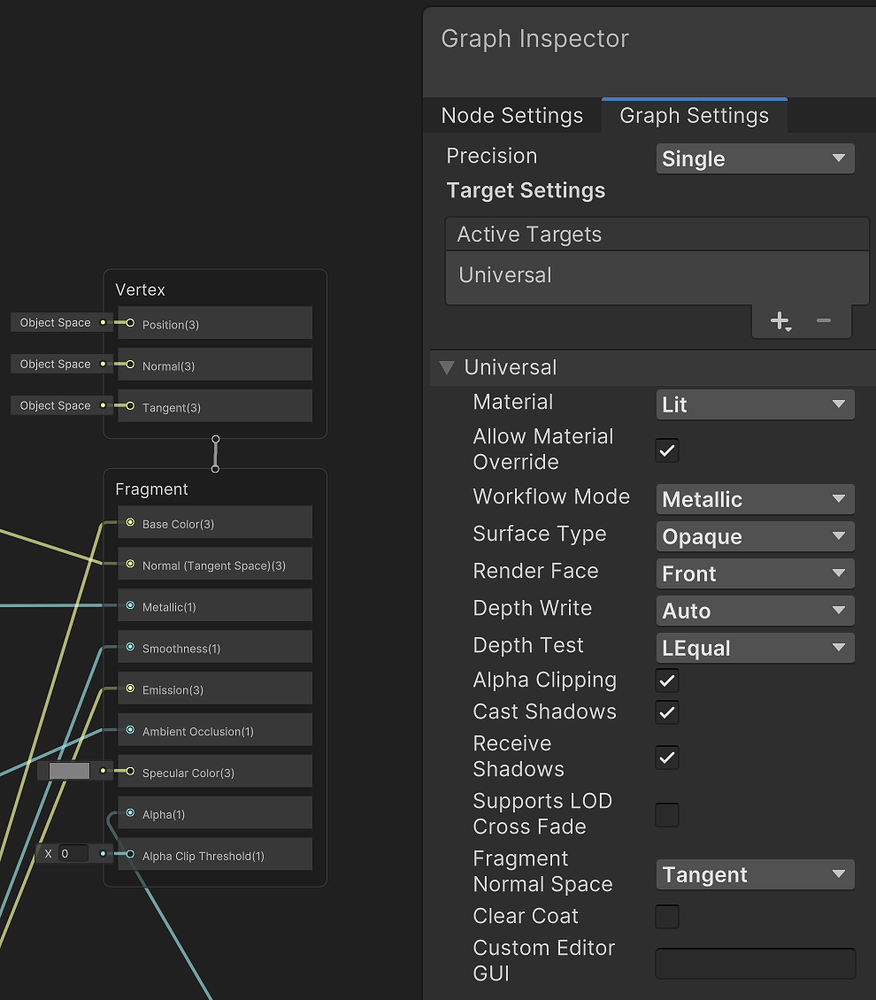The image size is (876, 1000).
Task: Click the Smoothness(1) port icon
Action: click(x=128, y=647)
